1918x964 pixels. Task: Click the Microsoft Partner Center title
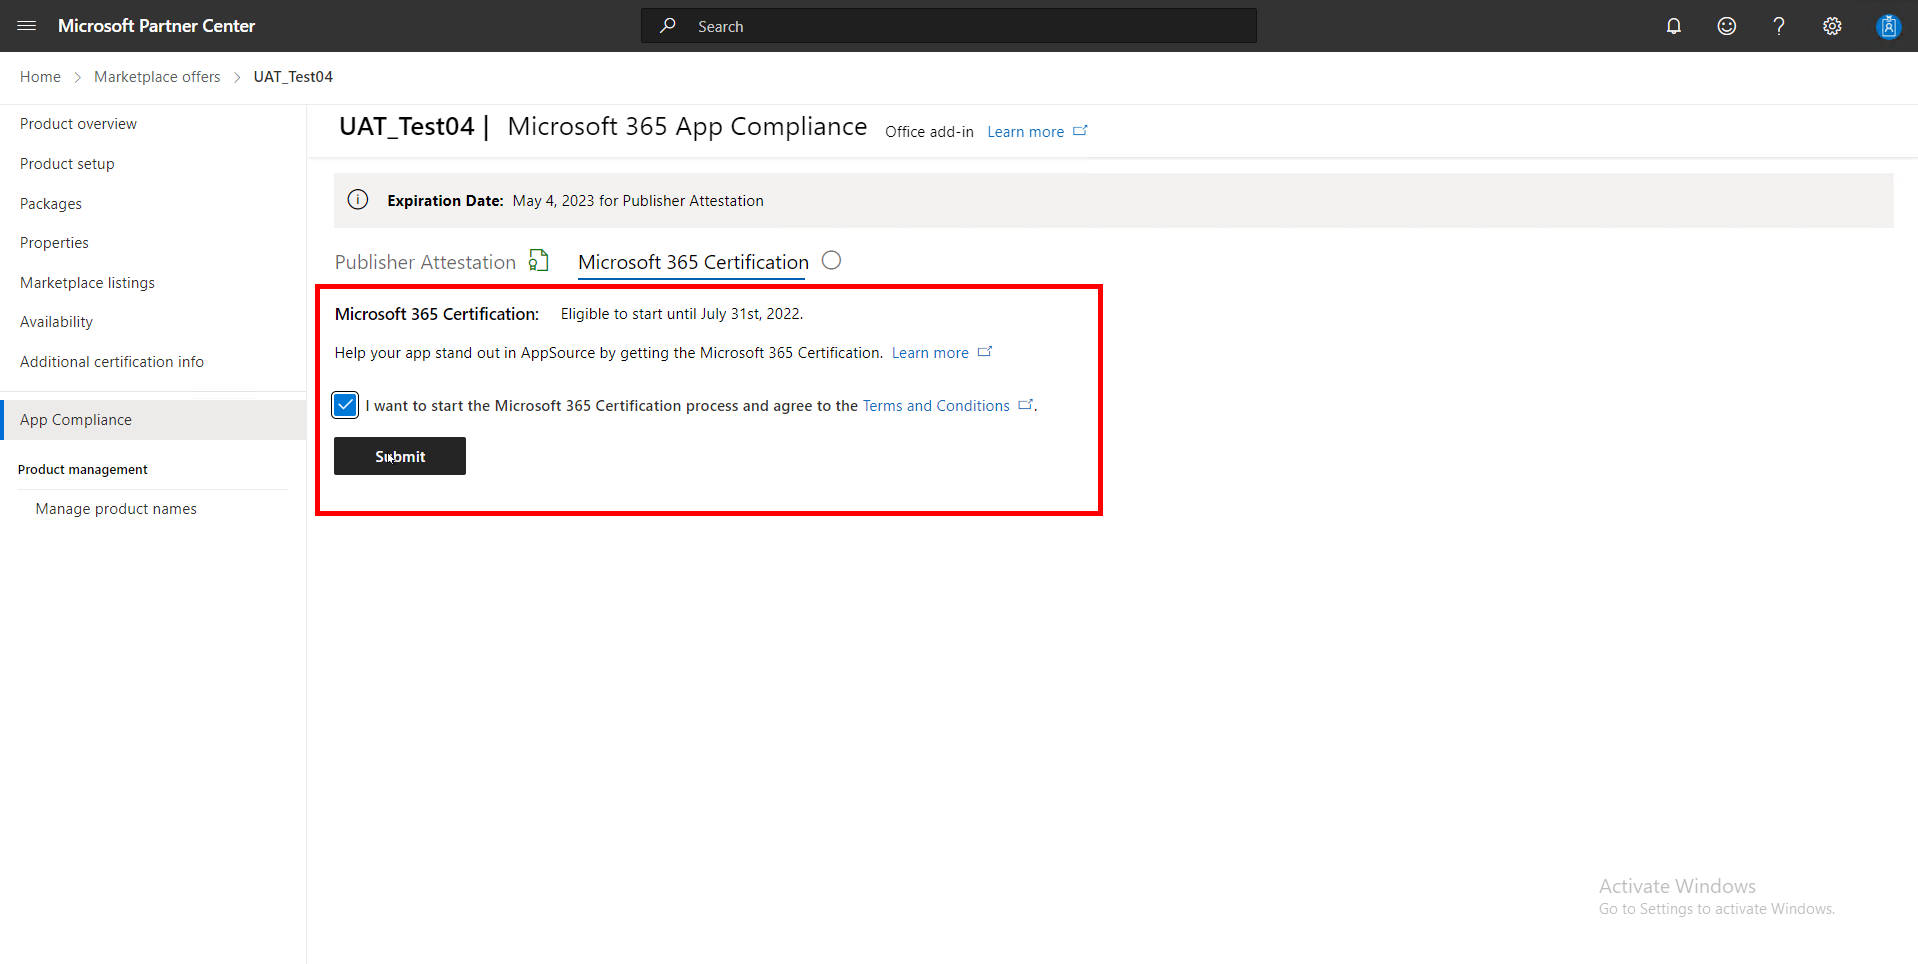[156, 26]
